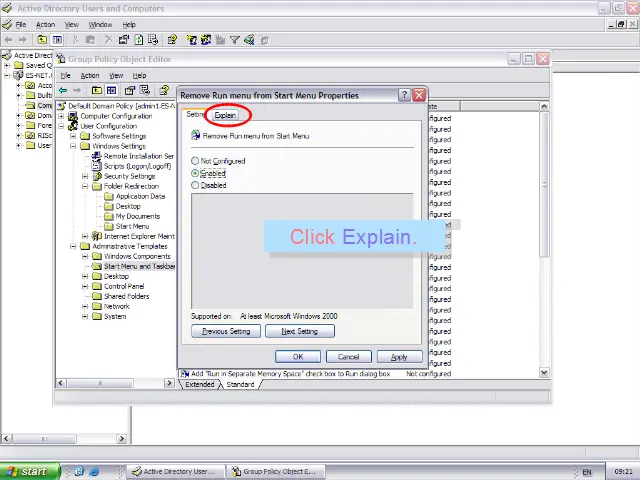Open the Explain tab
This screenshot has height=480, width=640.
pos(225,116)
